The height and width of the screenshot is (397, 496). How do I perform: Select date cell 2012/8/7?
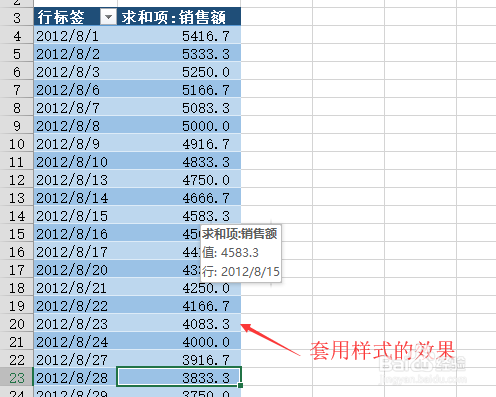75,108
